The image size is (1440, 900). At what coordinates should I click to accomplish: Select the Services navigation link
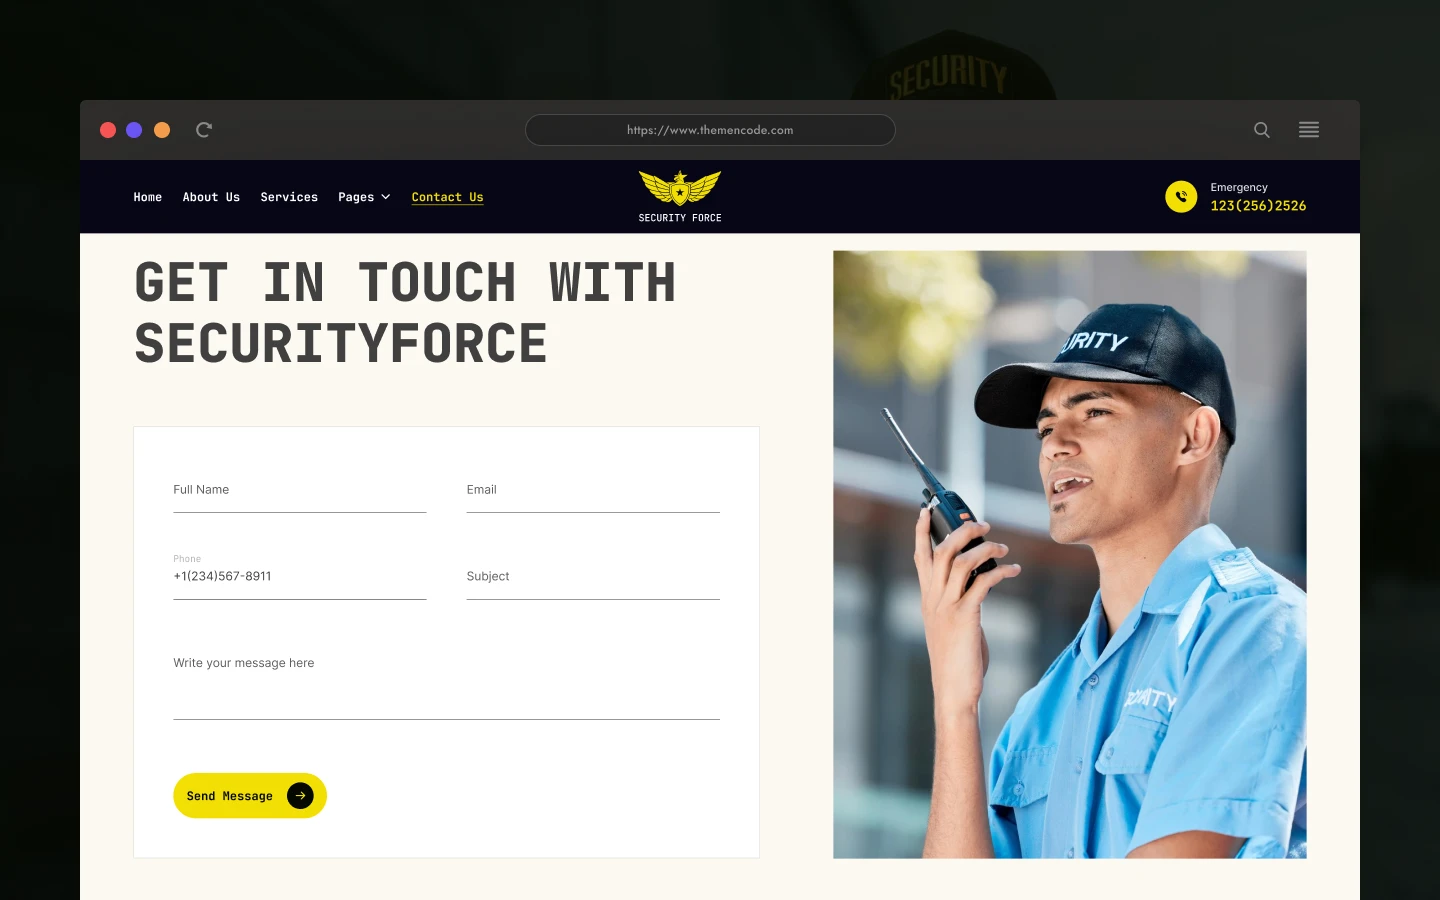point(289,197)
